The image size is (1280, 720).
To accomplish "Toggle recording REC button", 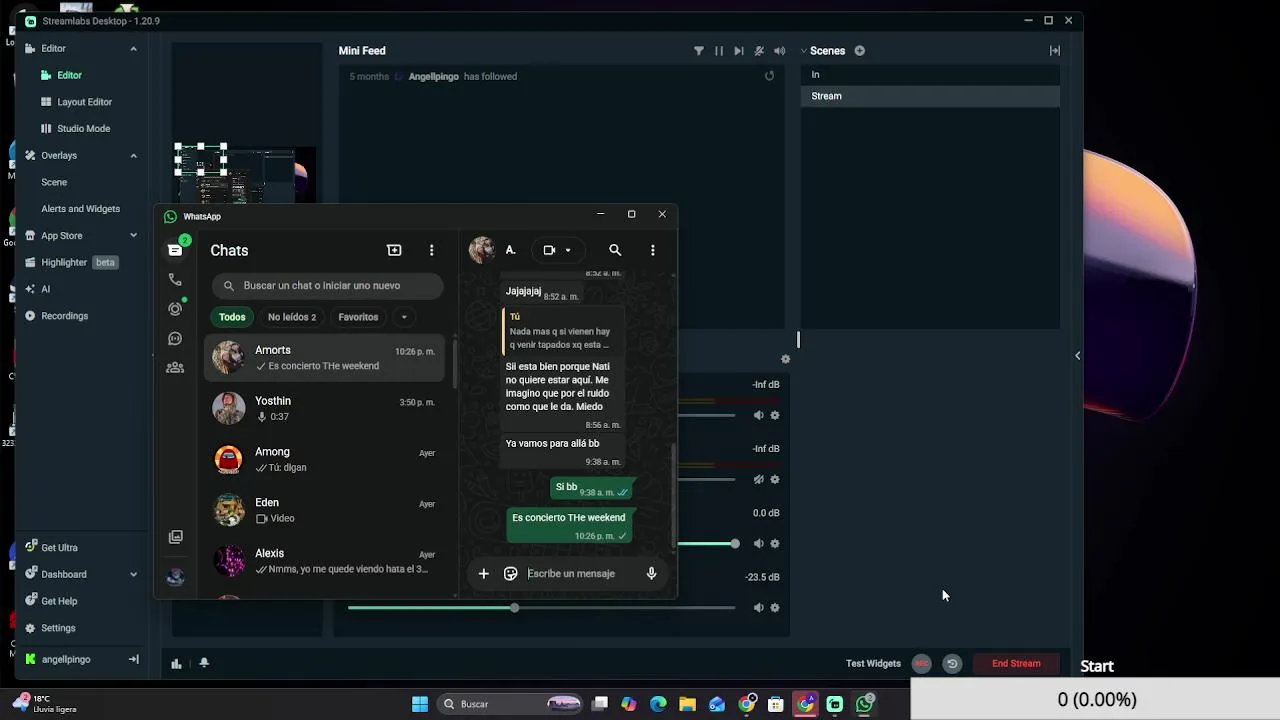I will [922, 663].
